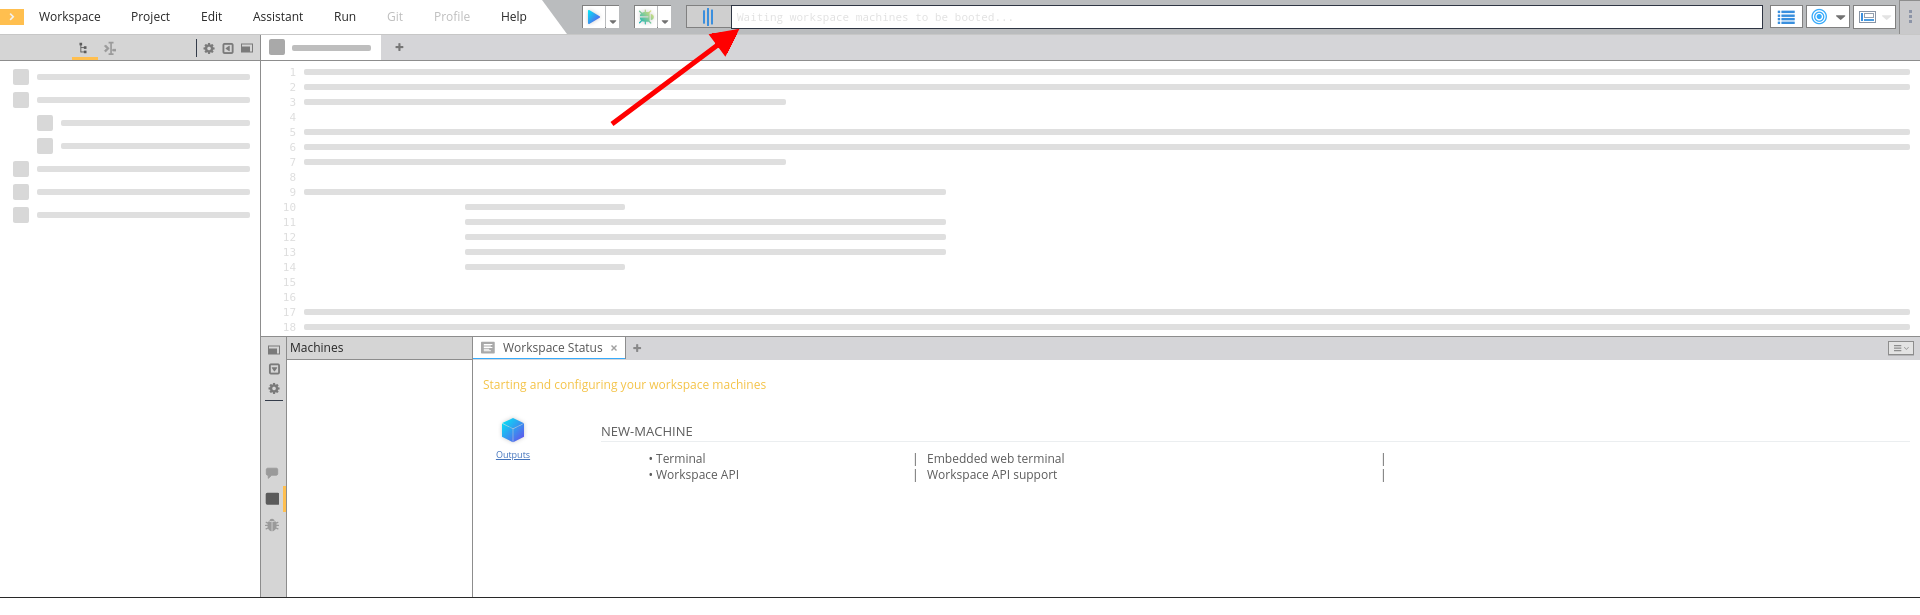The height and width of the screenshot is (615, 1920).
Task: Expand the target circle dropdown arrow
Action: (1840, 17)
